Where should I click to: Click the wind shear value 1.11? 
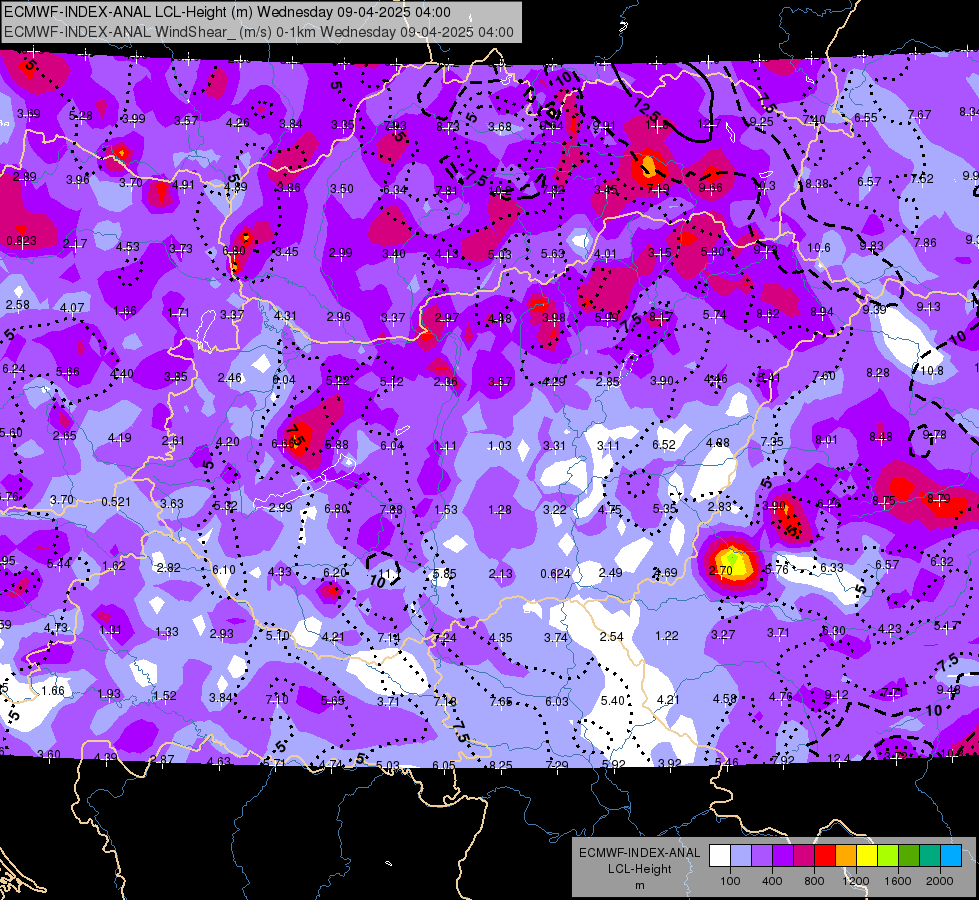(x=445, y=446)
